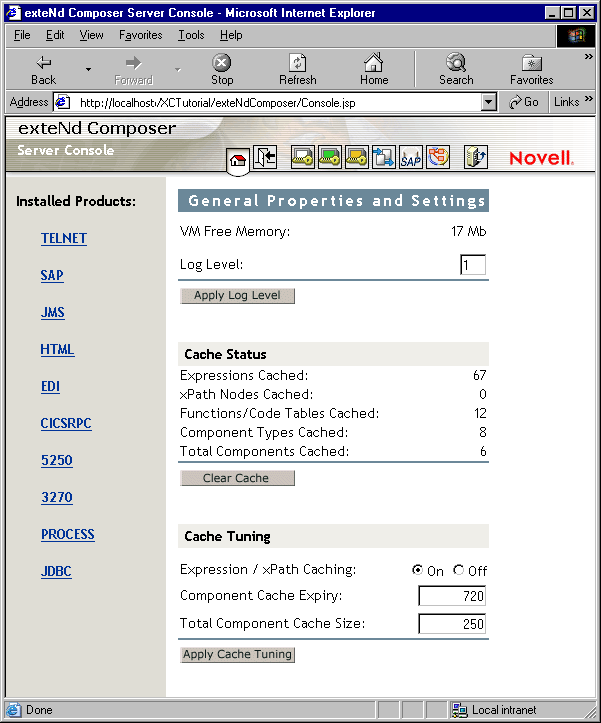This screenshot has height=723, width=601.
Task: Open the blue arrows document transfer icon
Action: [384, 157]
